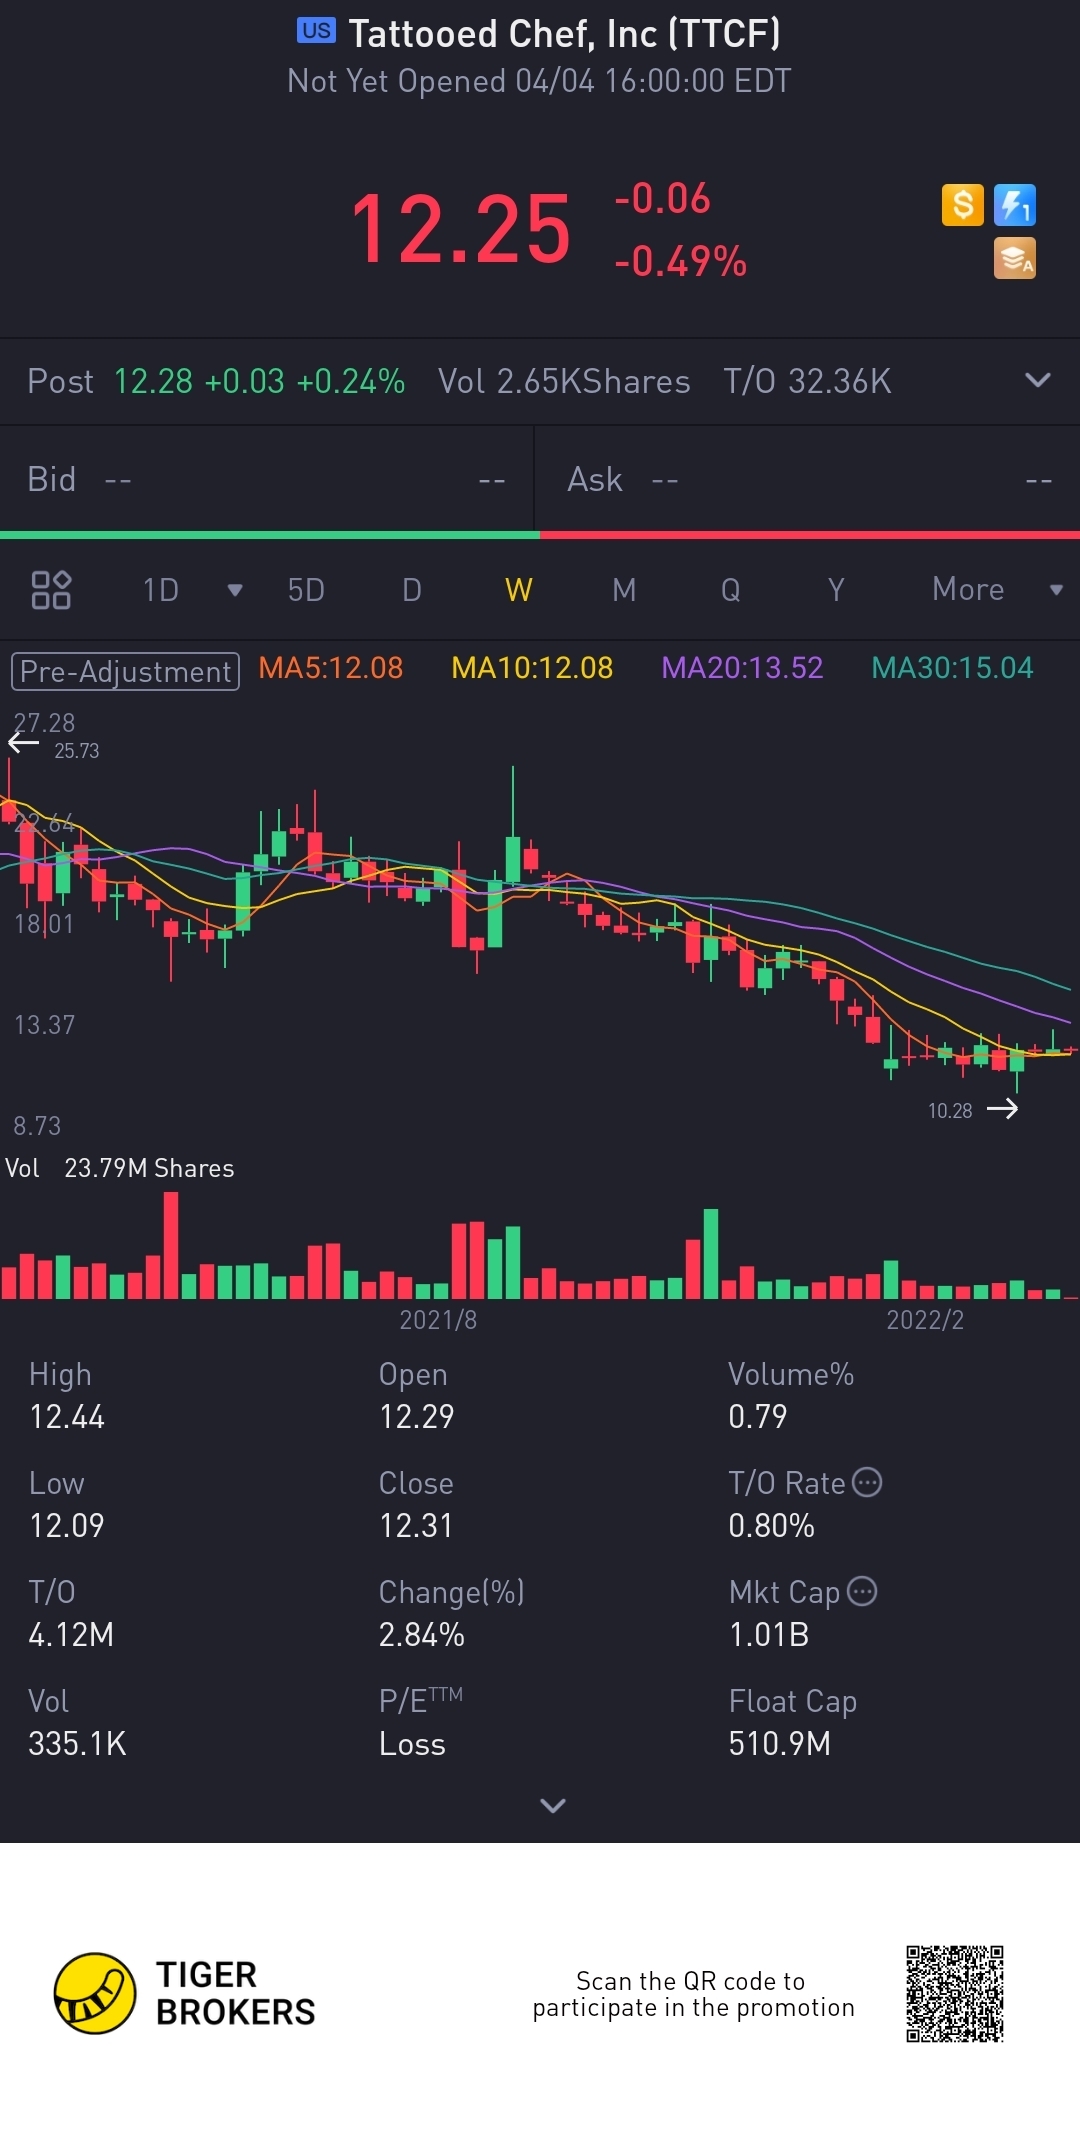1080x2145 pixels.
Task: Tap the Open value 12.29
Action: 416,1417
